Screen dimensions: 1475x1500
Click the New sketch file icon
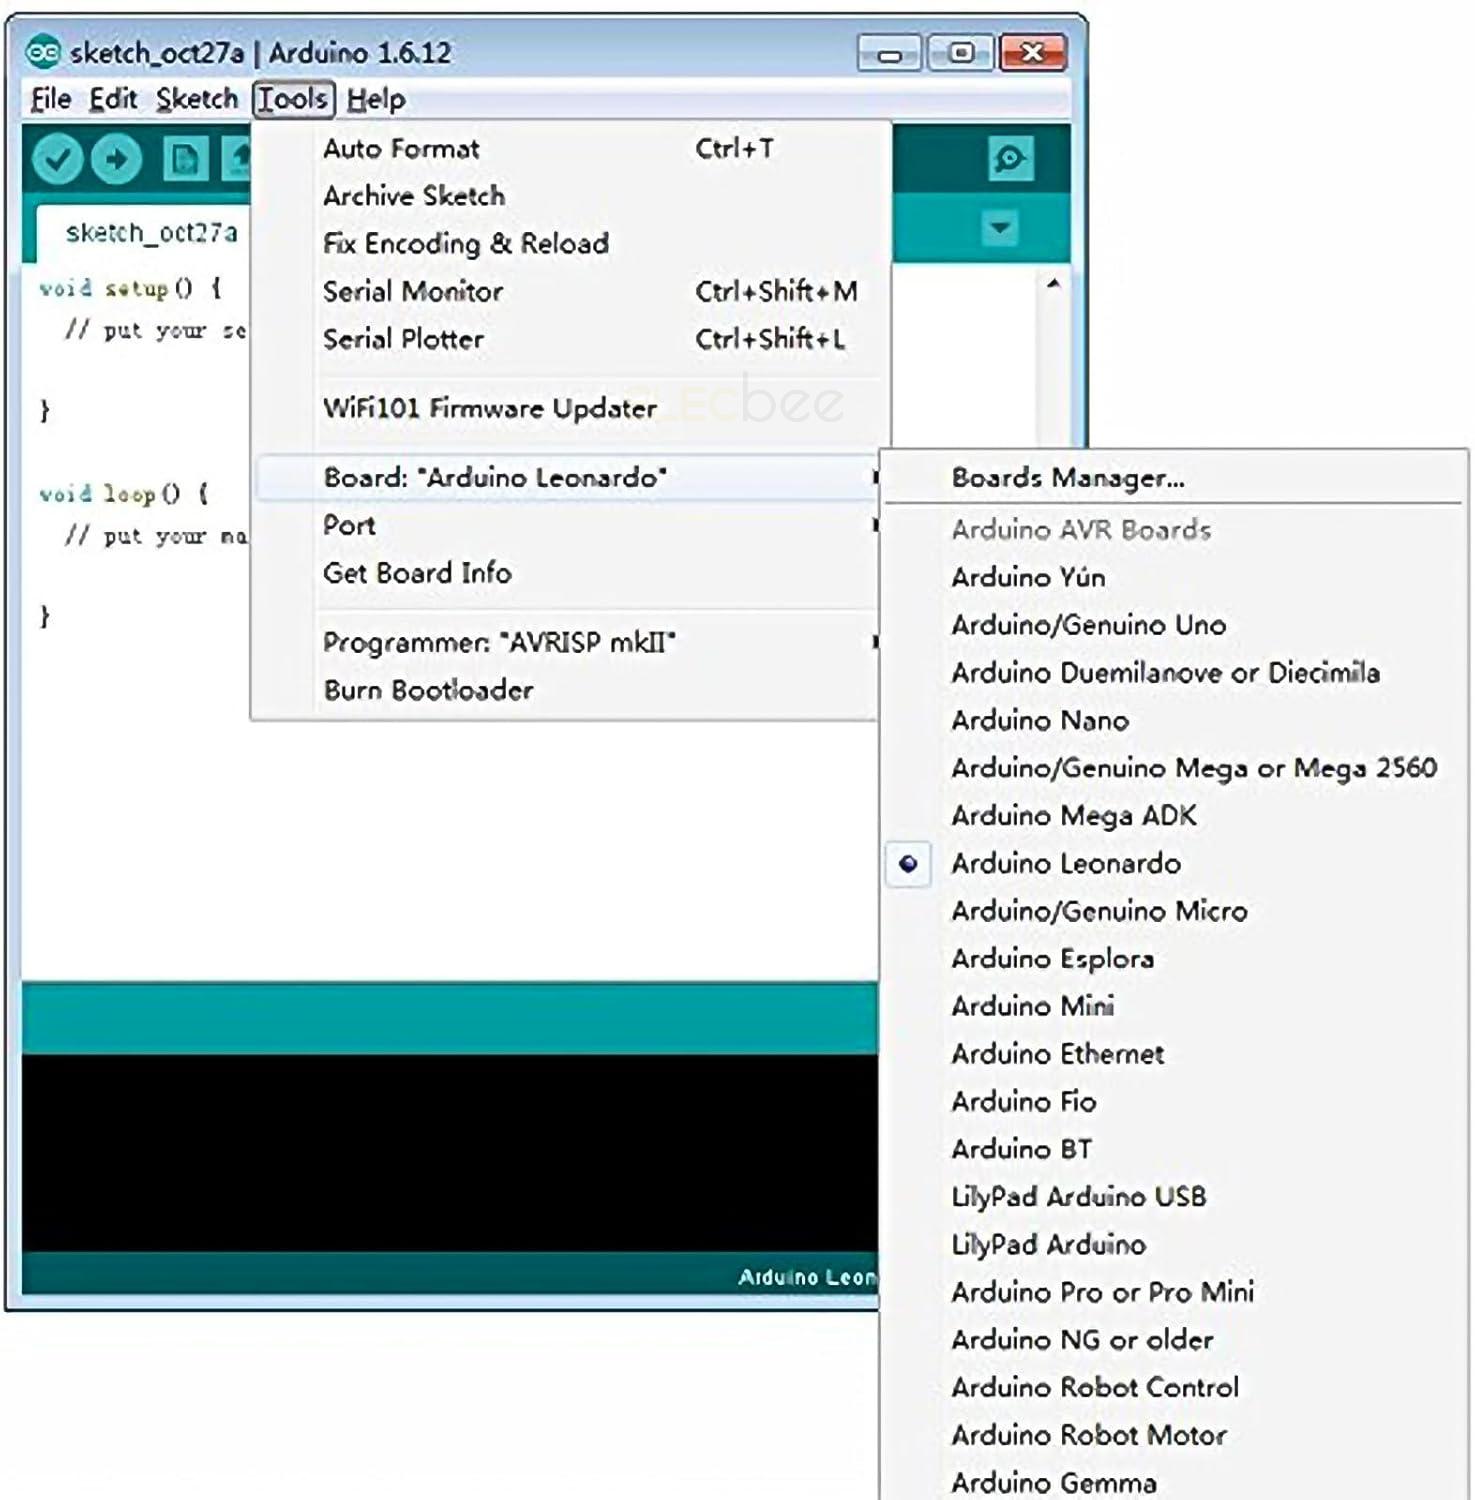point(184,159)
